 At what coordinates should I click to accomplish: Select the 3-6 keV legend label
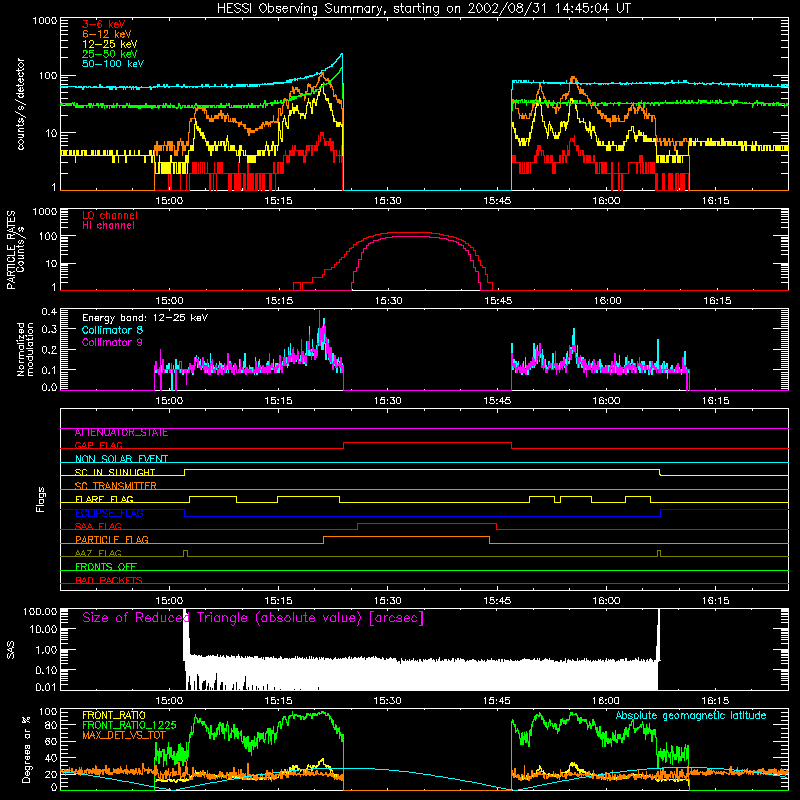[104, 24]
